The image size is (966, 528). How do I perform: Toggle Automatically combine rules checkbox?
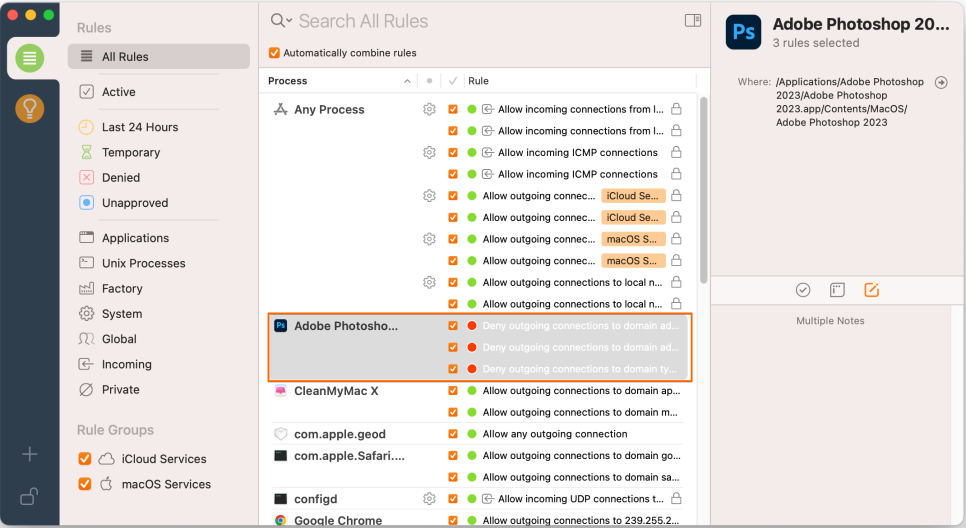pyautogui.click(x=274, y=53)
